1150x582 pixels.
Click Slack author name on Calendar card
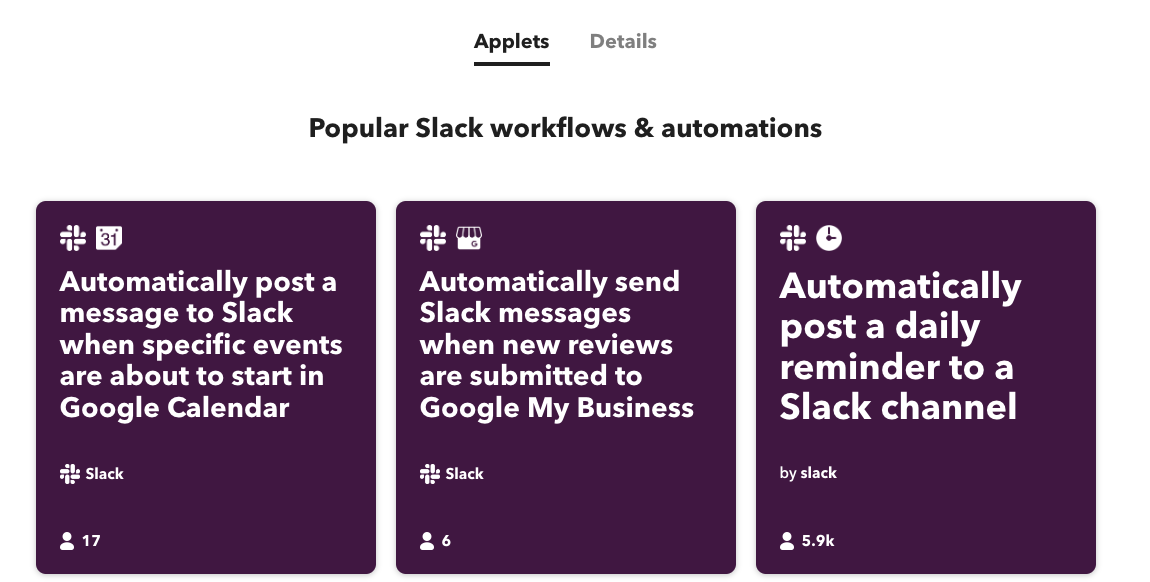pos(105,474)
